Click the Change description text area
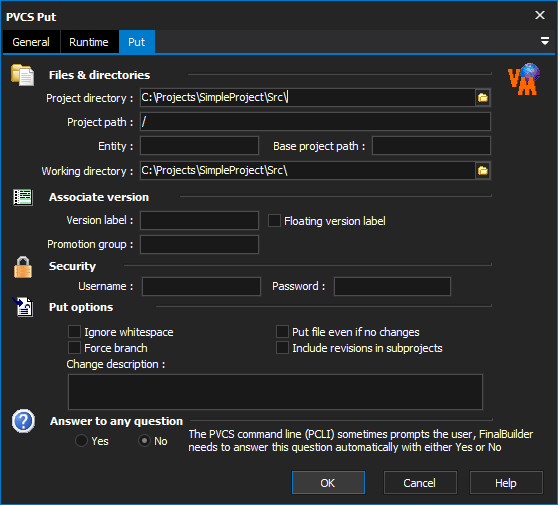Viewport: 558px width, 505px height. 275,392
